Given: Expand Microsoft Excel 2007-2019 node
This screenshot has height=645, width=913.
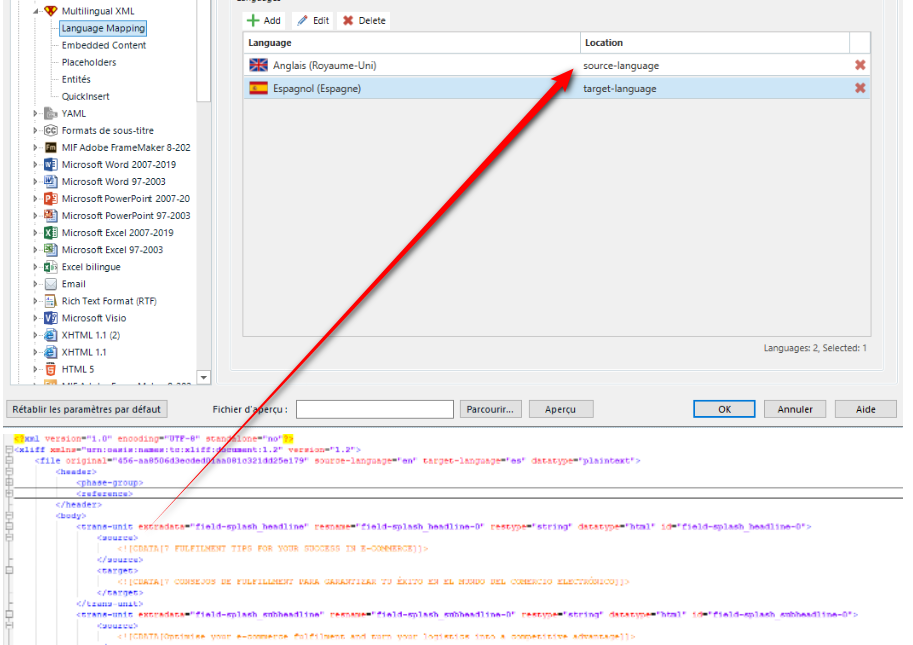Looking at the screenshot, I should pyautogui.click(x=35, y=232).
